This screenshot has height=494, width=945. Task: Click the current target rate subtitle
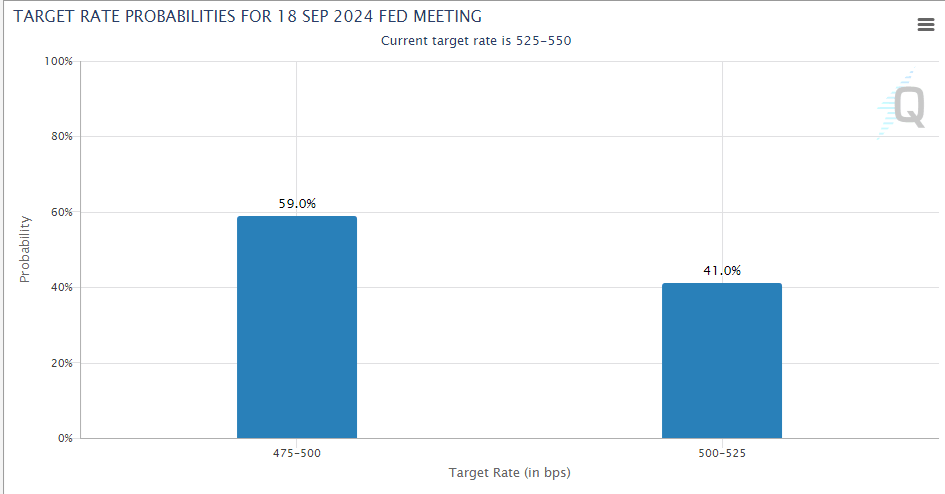pyautogui.click(x=476, y=40)
